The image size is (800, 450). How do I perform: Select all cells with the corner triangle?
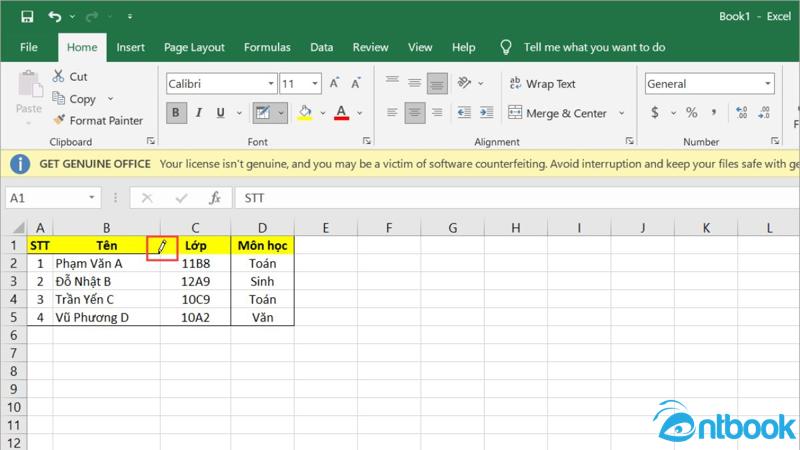click(18, 228)
